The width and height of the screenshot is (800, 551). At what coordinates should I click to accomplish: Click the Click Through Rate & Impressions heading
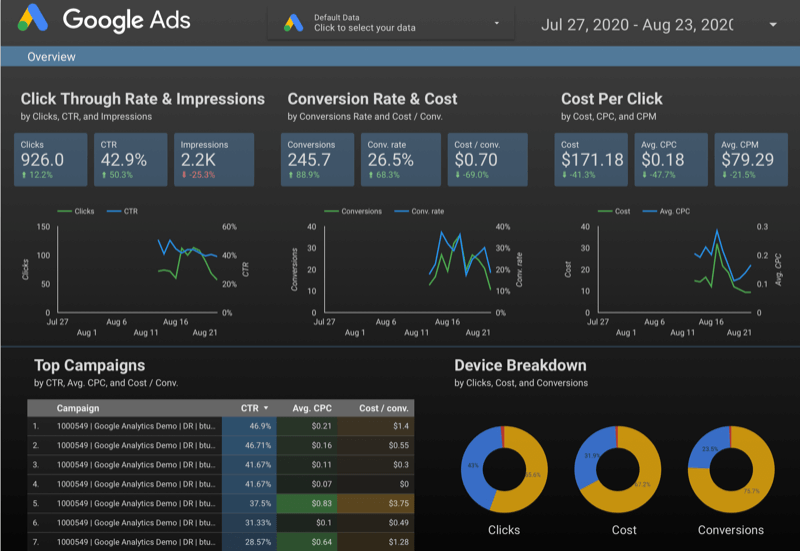(143, 99)
